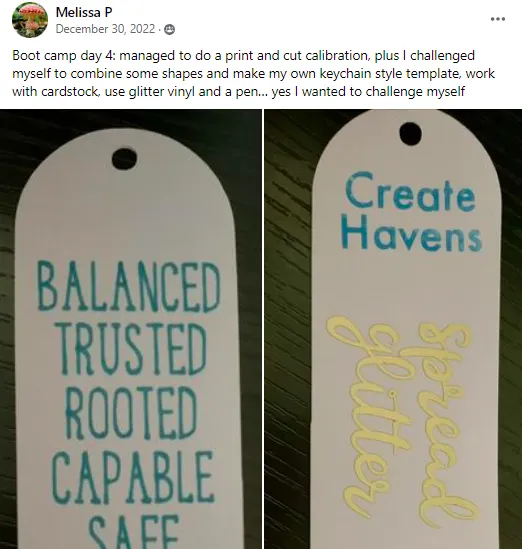The height and width of the screenshot is (549, 522).
Task: Click the Melissa P profile name
Action: coord(84,13)
